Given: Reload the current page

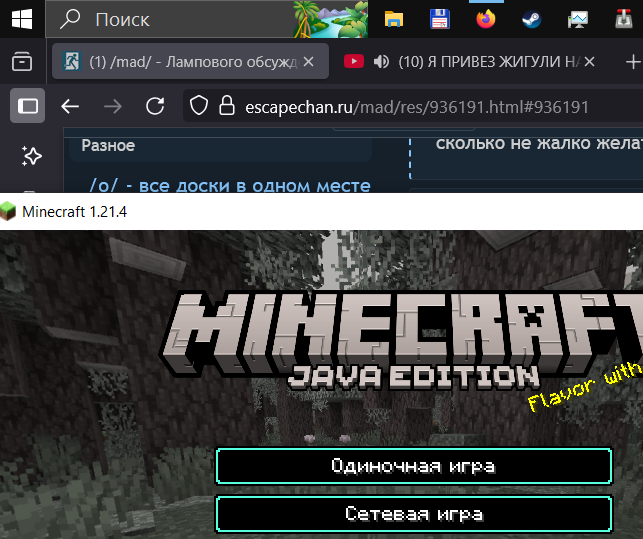Looking at the screenshot, I should [155, 106].
